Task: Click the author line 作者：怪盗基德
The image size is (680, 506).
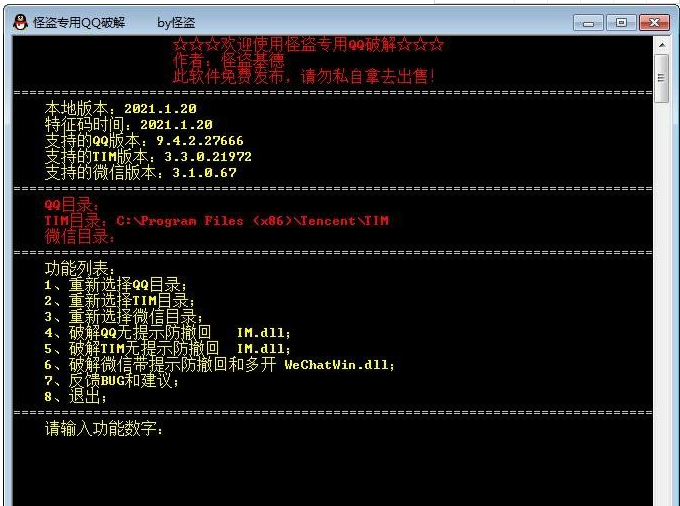Action: tap(229, 60)
